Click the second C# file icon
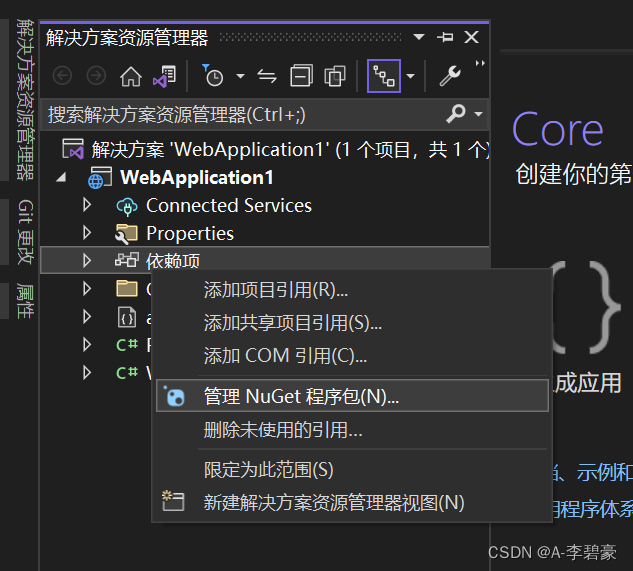 [x=127, y=373]
